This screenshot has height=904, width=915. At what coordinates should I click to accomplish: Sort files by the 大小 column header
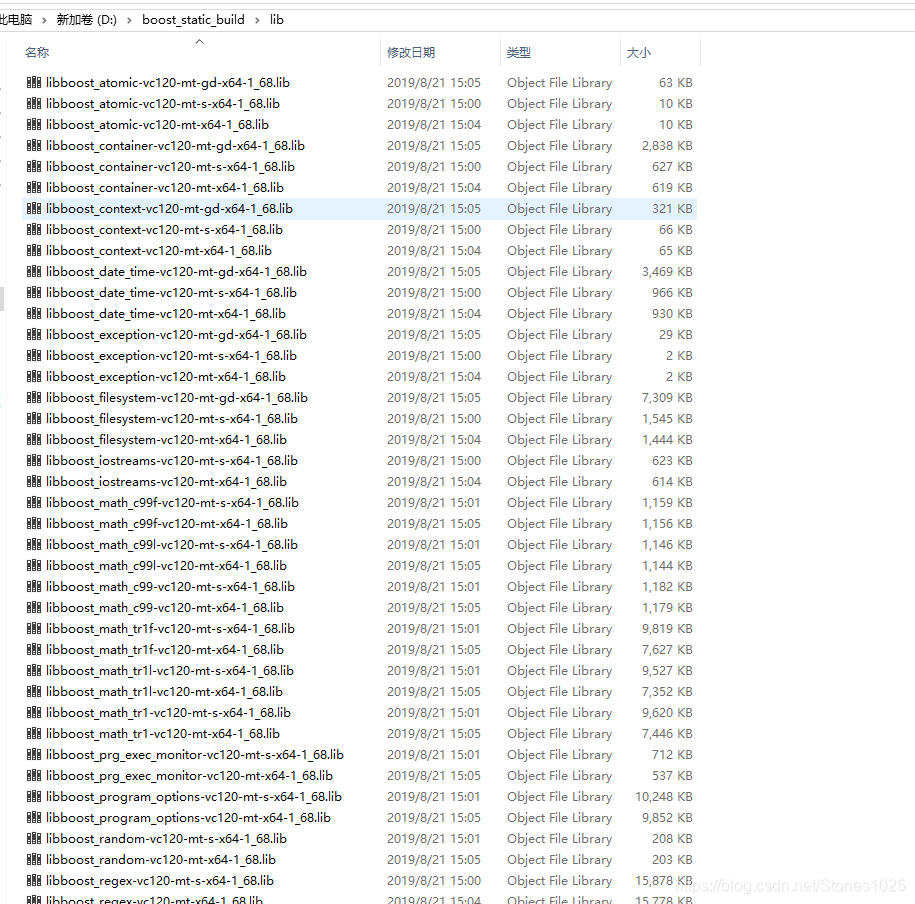coord(638,53)
